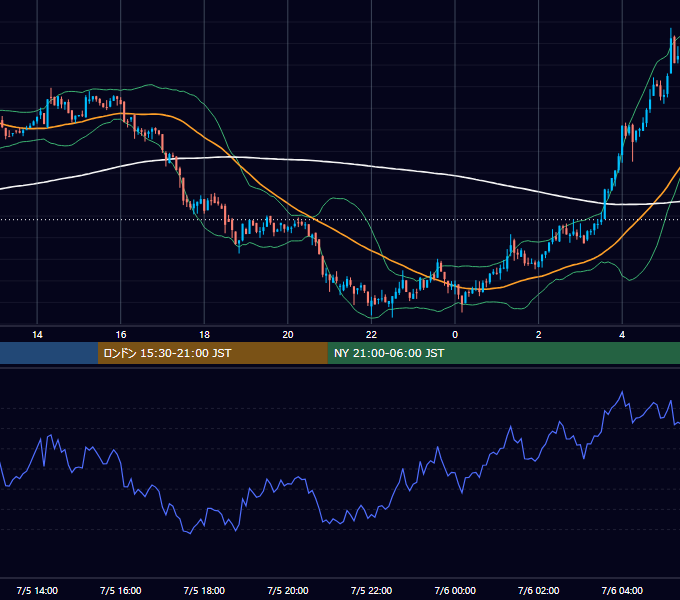Click the "20" hour label on price chart axis

tap(288, 335)
